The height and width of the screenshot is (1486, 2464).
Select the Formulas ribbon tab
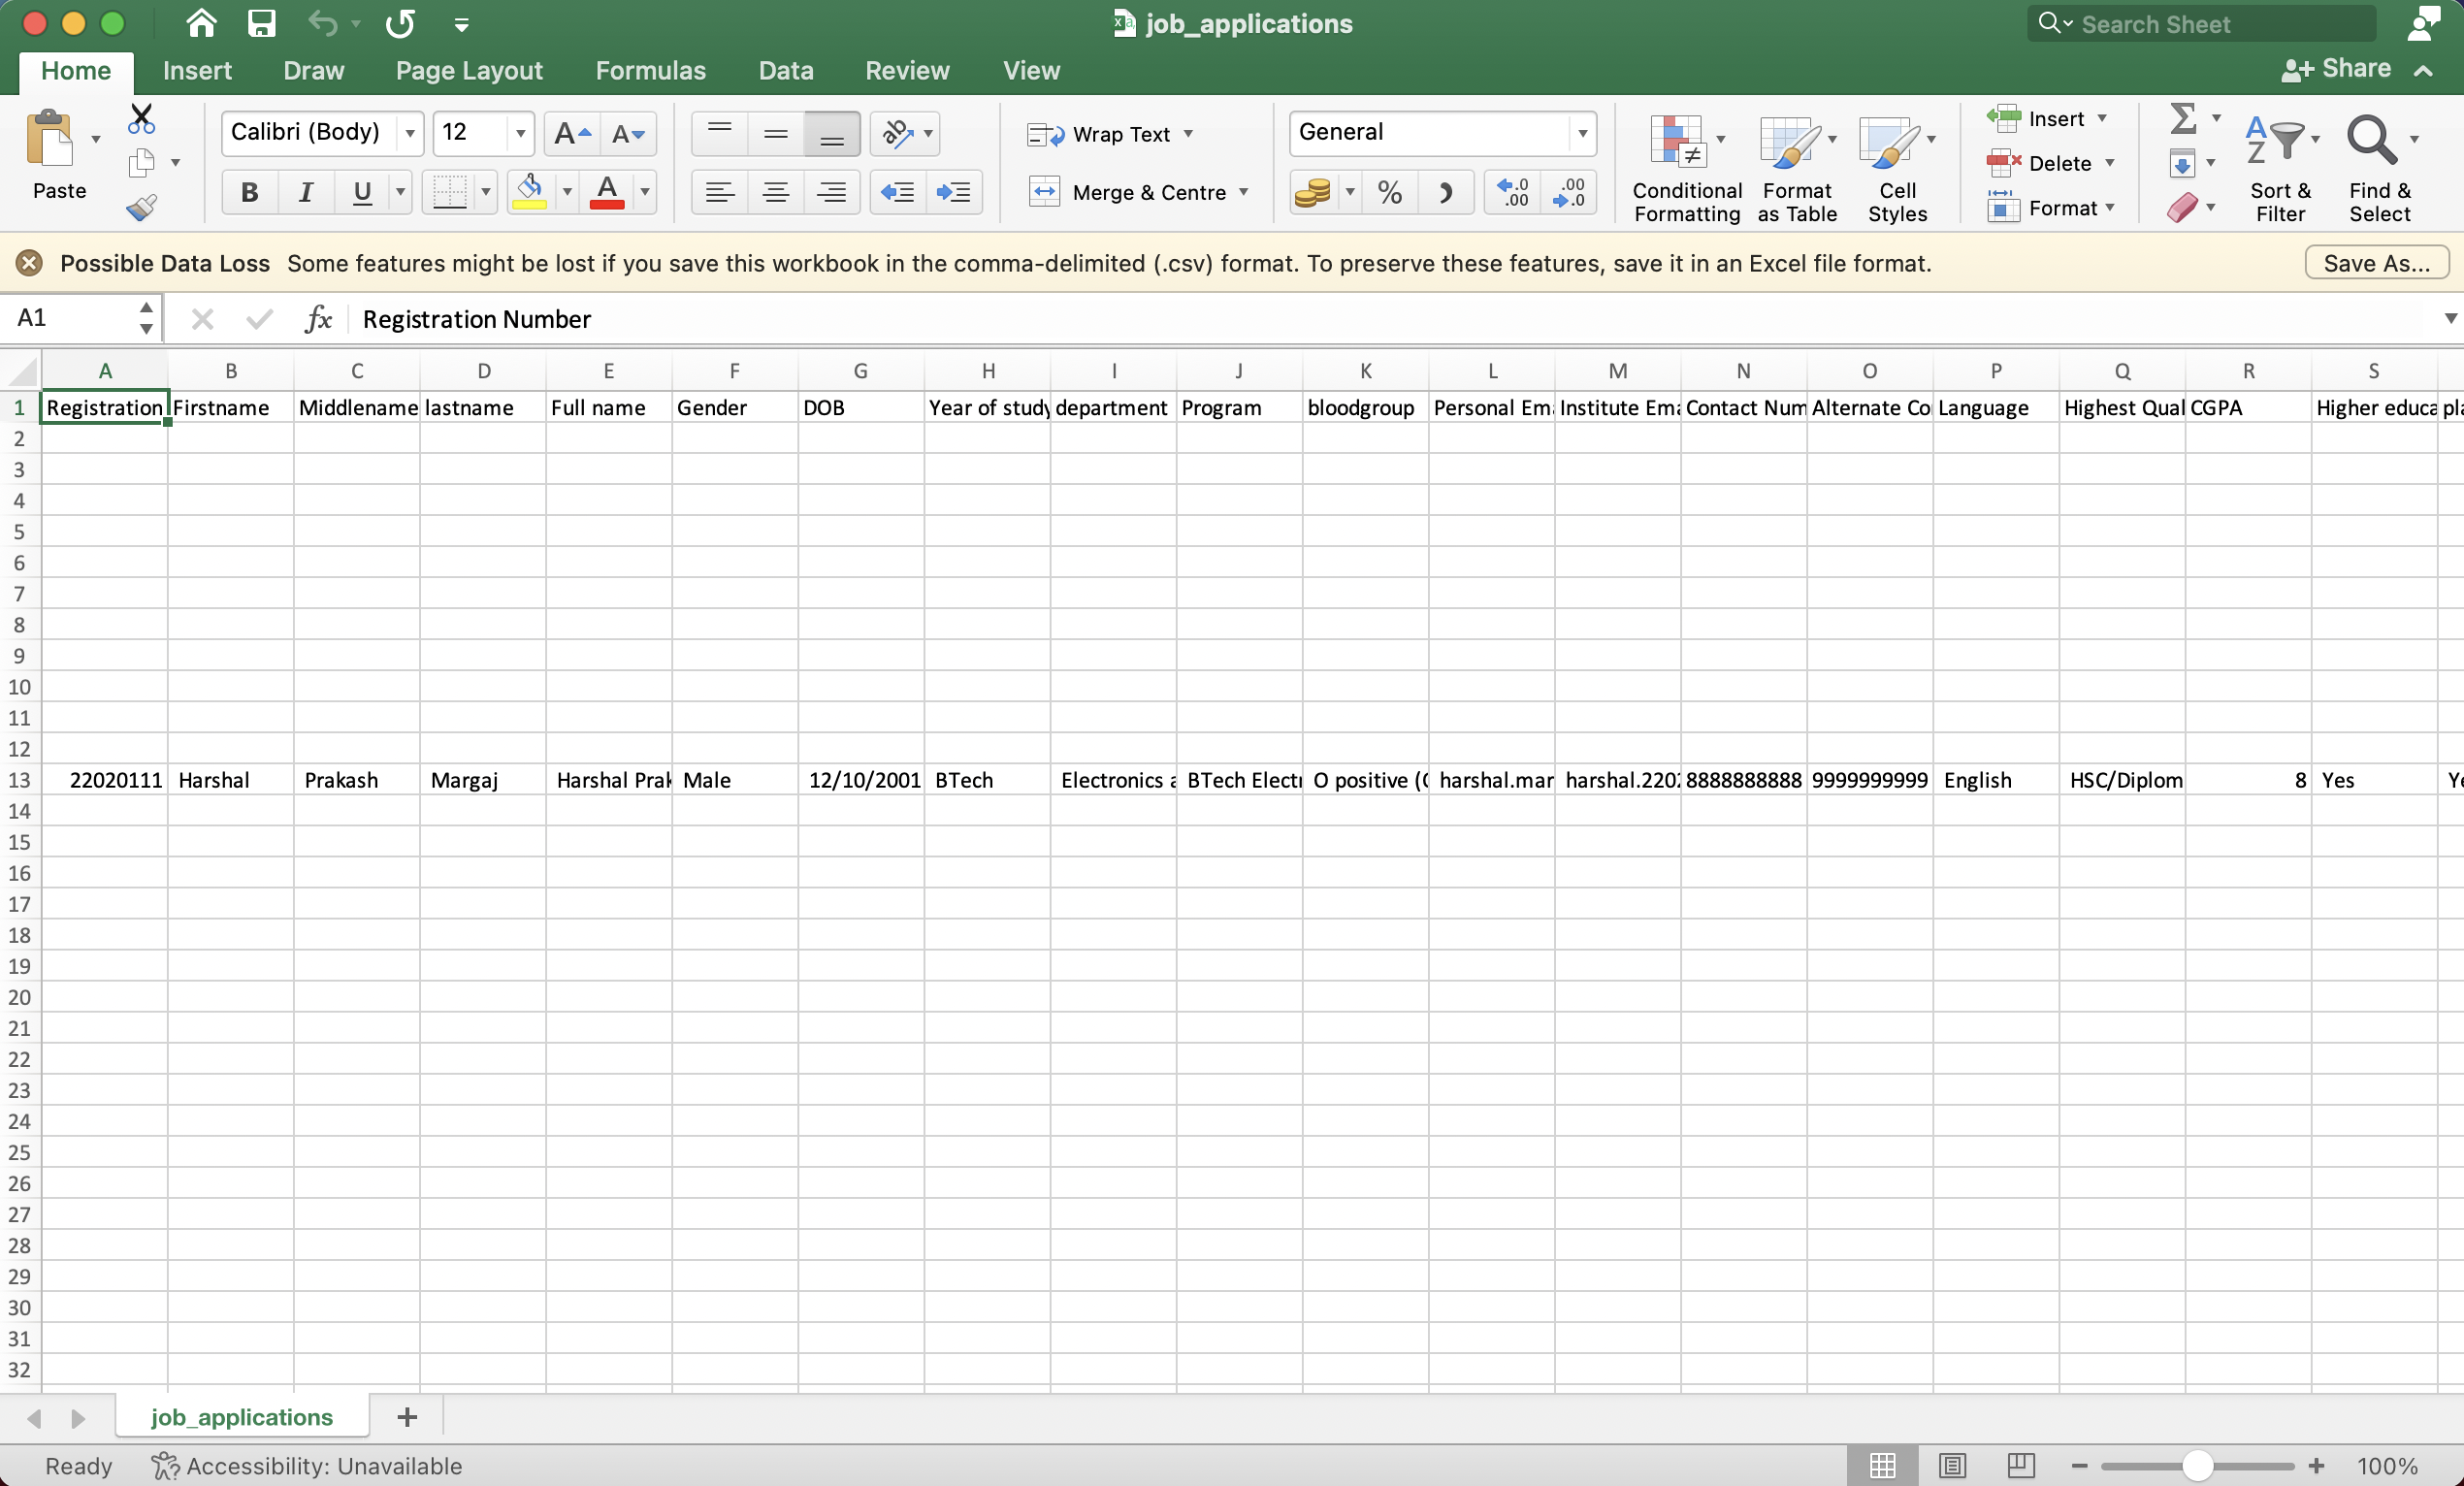point(649,69)
